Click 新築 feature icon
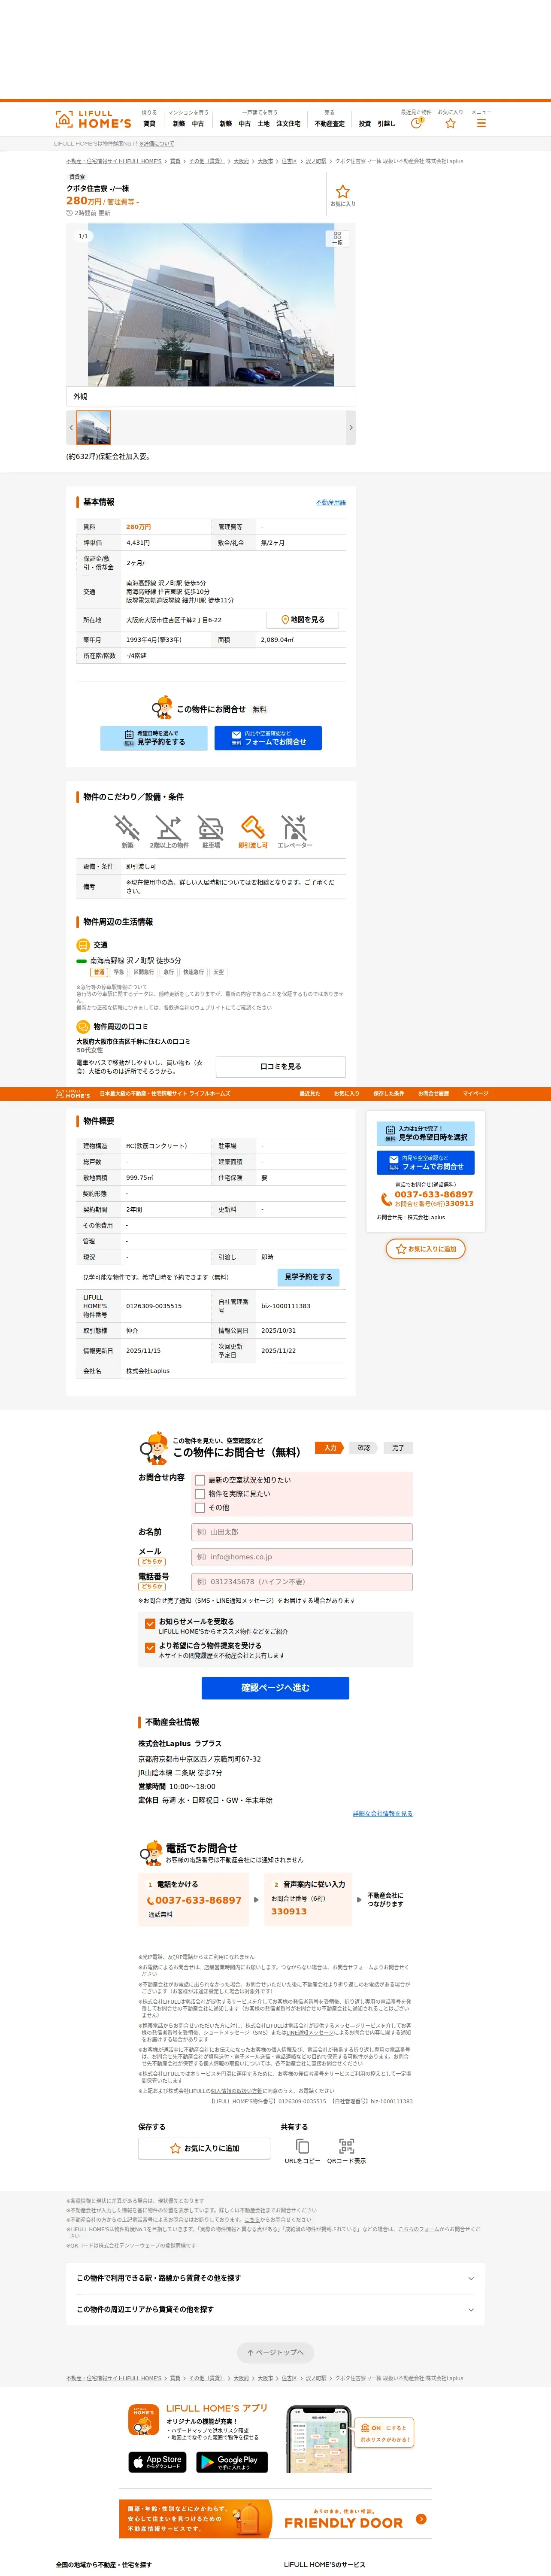The height and width of the screenshot is (2576, 551). click(x=127, y=832)
